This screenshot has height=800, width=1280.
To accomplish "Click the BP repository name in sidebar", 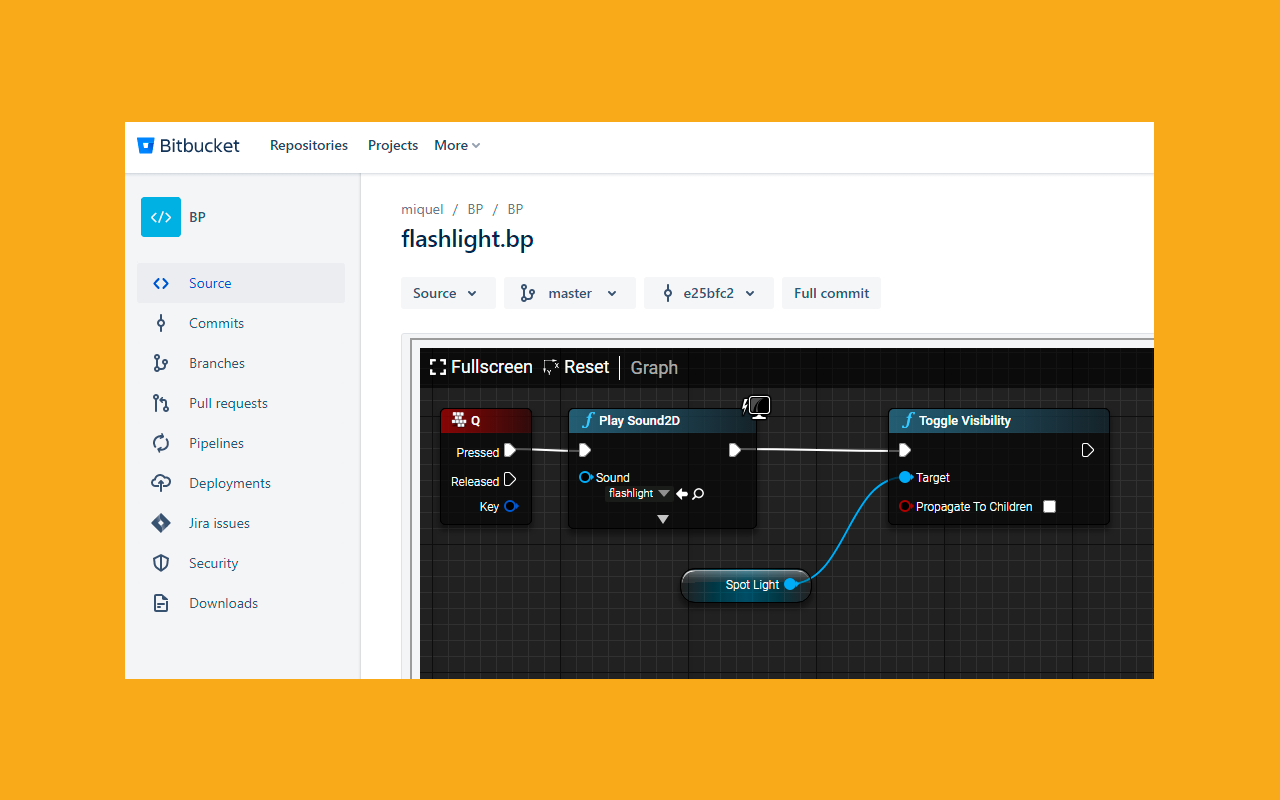I will tap(197, 217).
